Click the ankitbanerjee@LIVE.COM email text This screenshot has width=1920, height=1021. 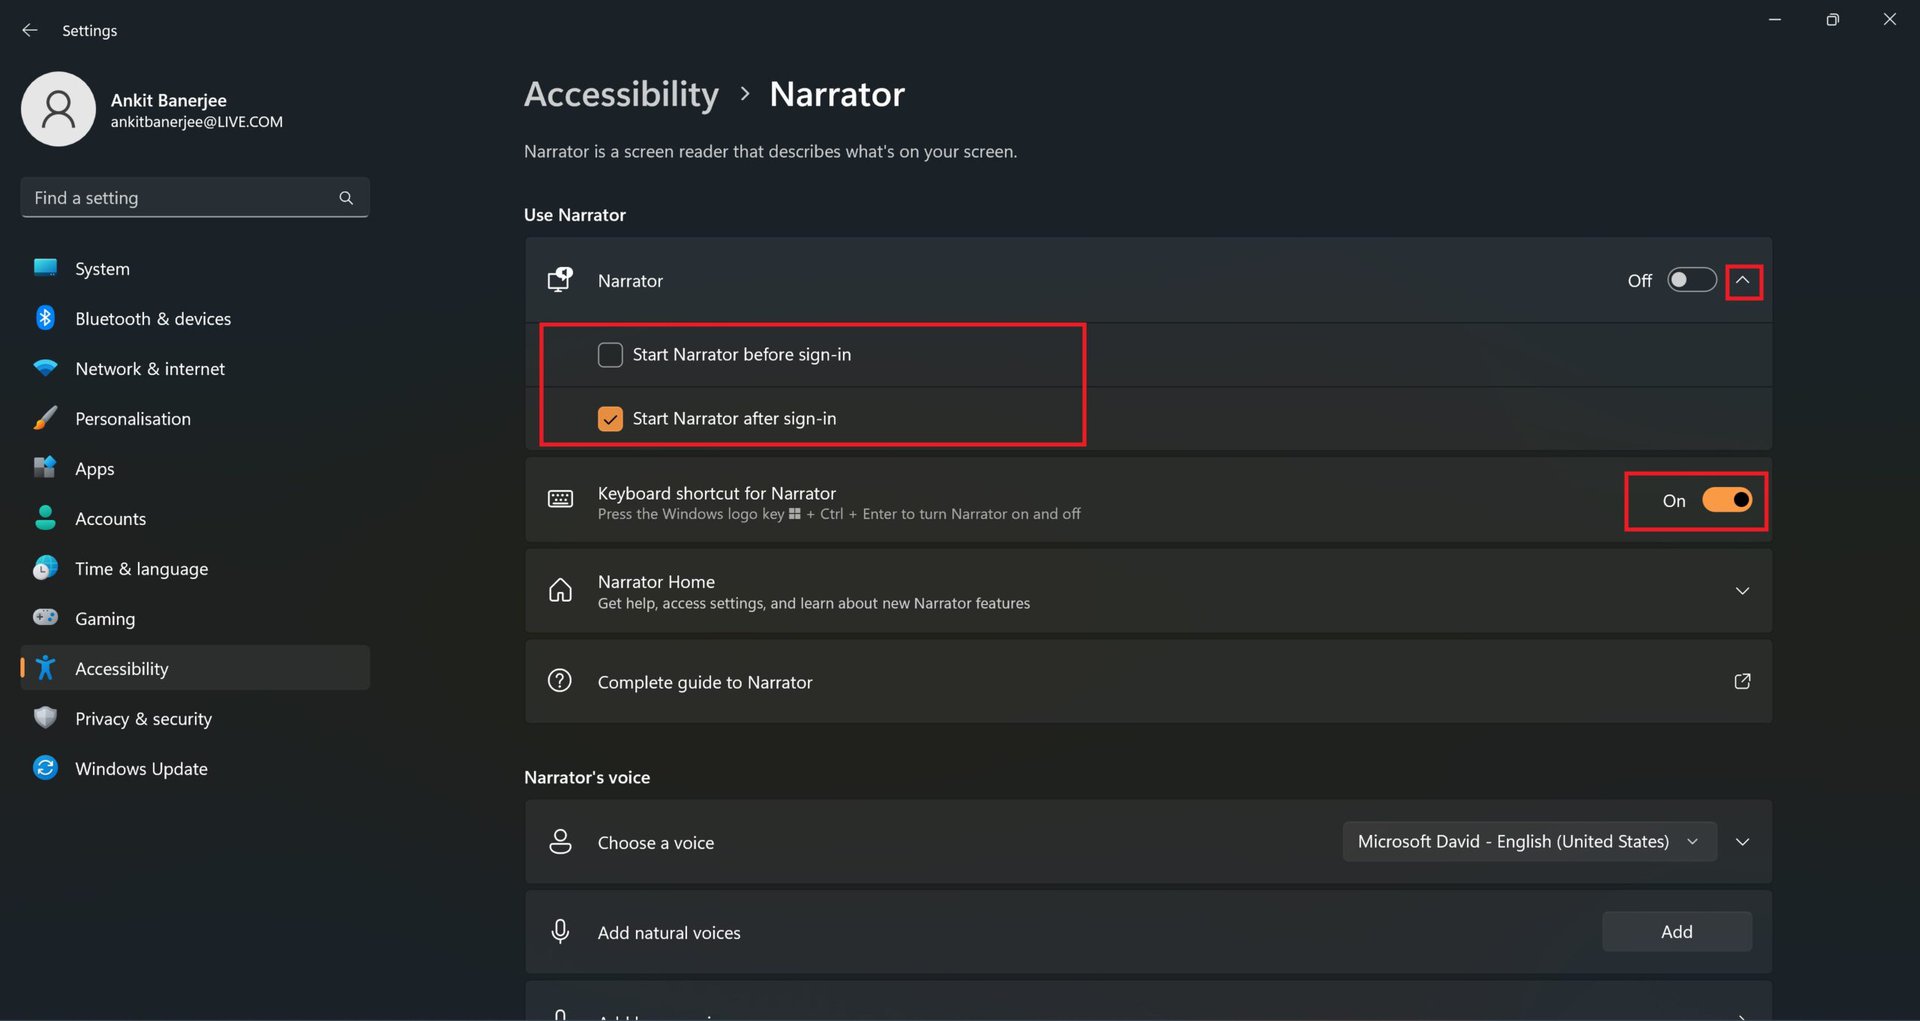tap(196, 122)
